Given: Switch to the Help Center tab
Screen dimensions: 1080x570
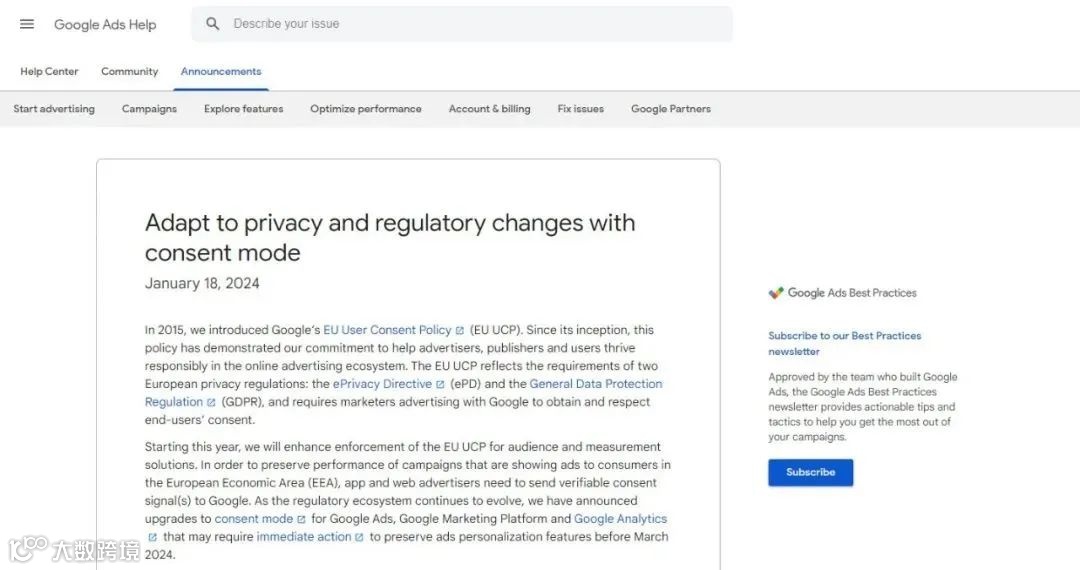Looking at the screenshot, I should click(x=49, y=72).
